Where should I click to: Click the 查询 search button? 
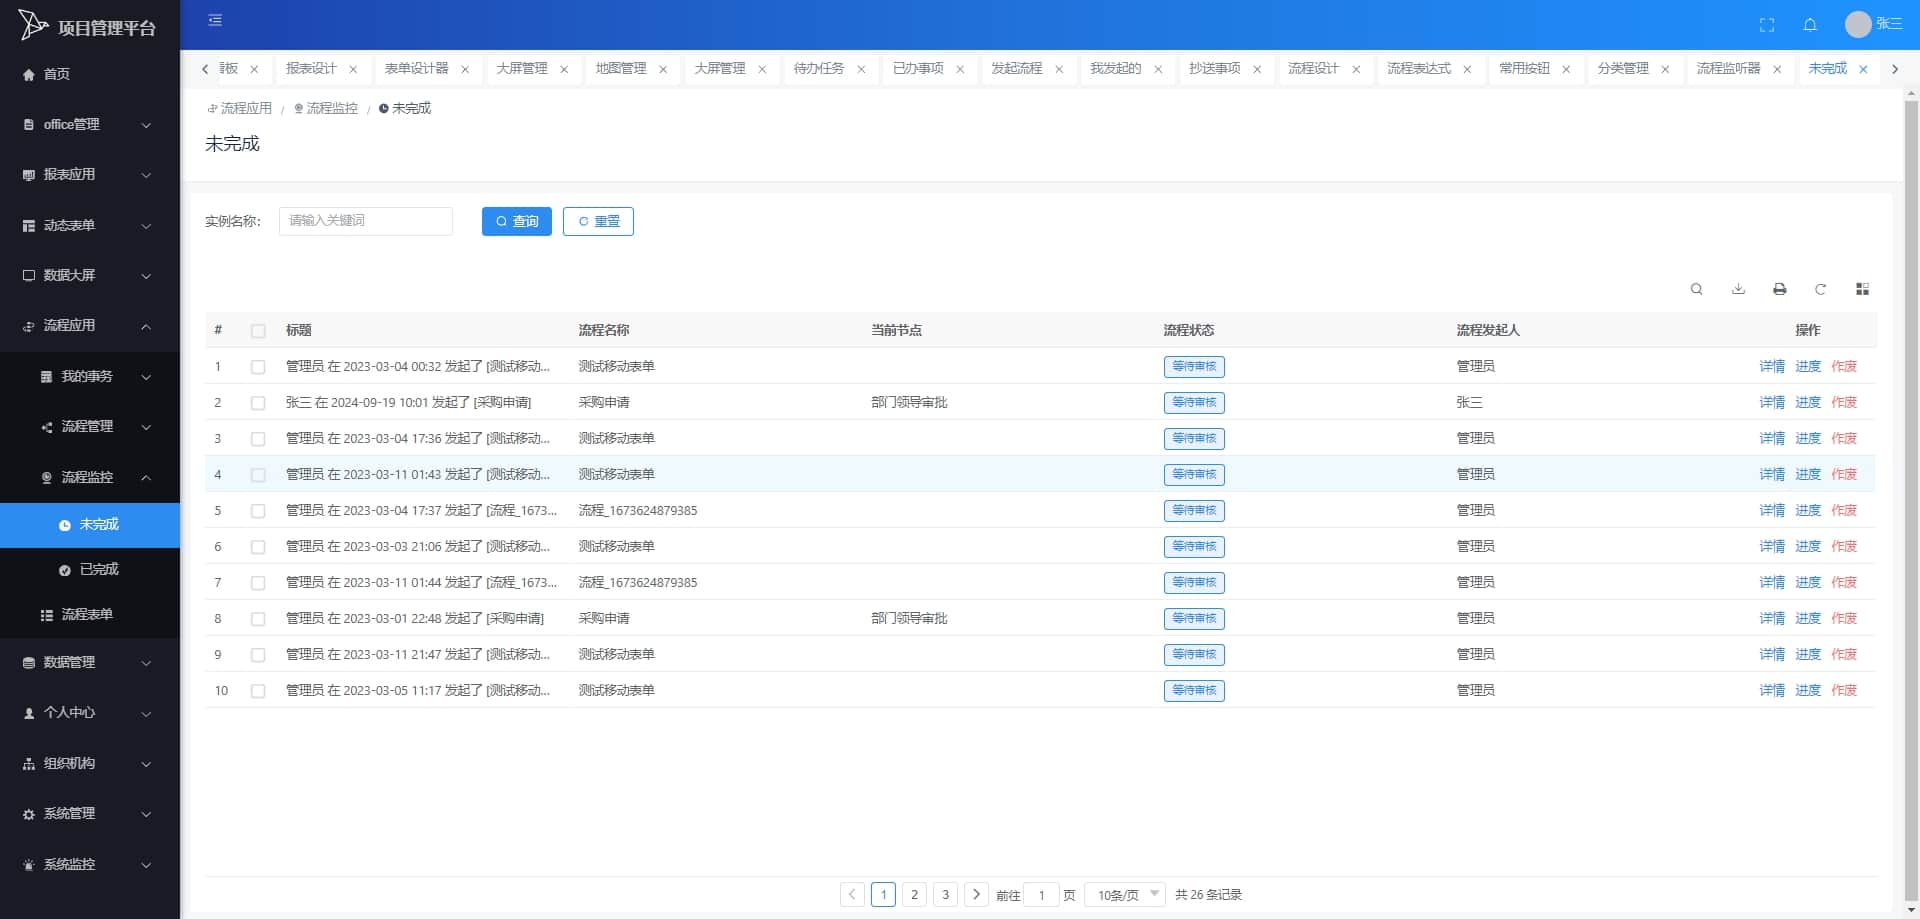(x=517, y=221)
